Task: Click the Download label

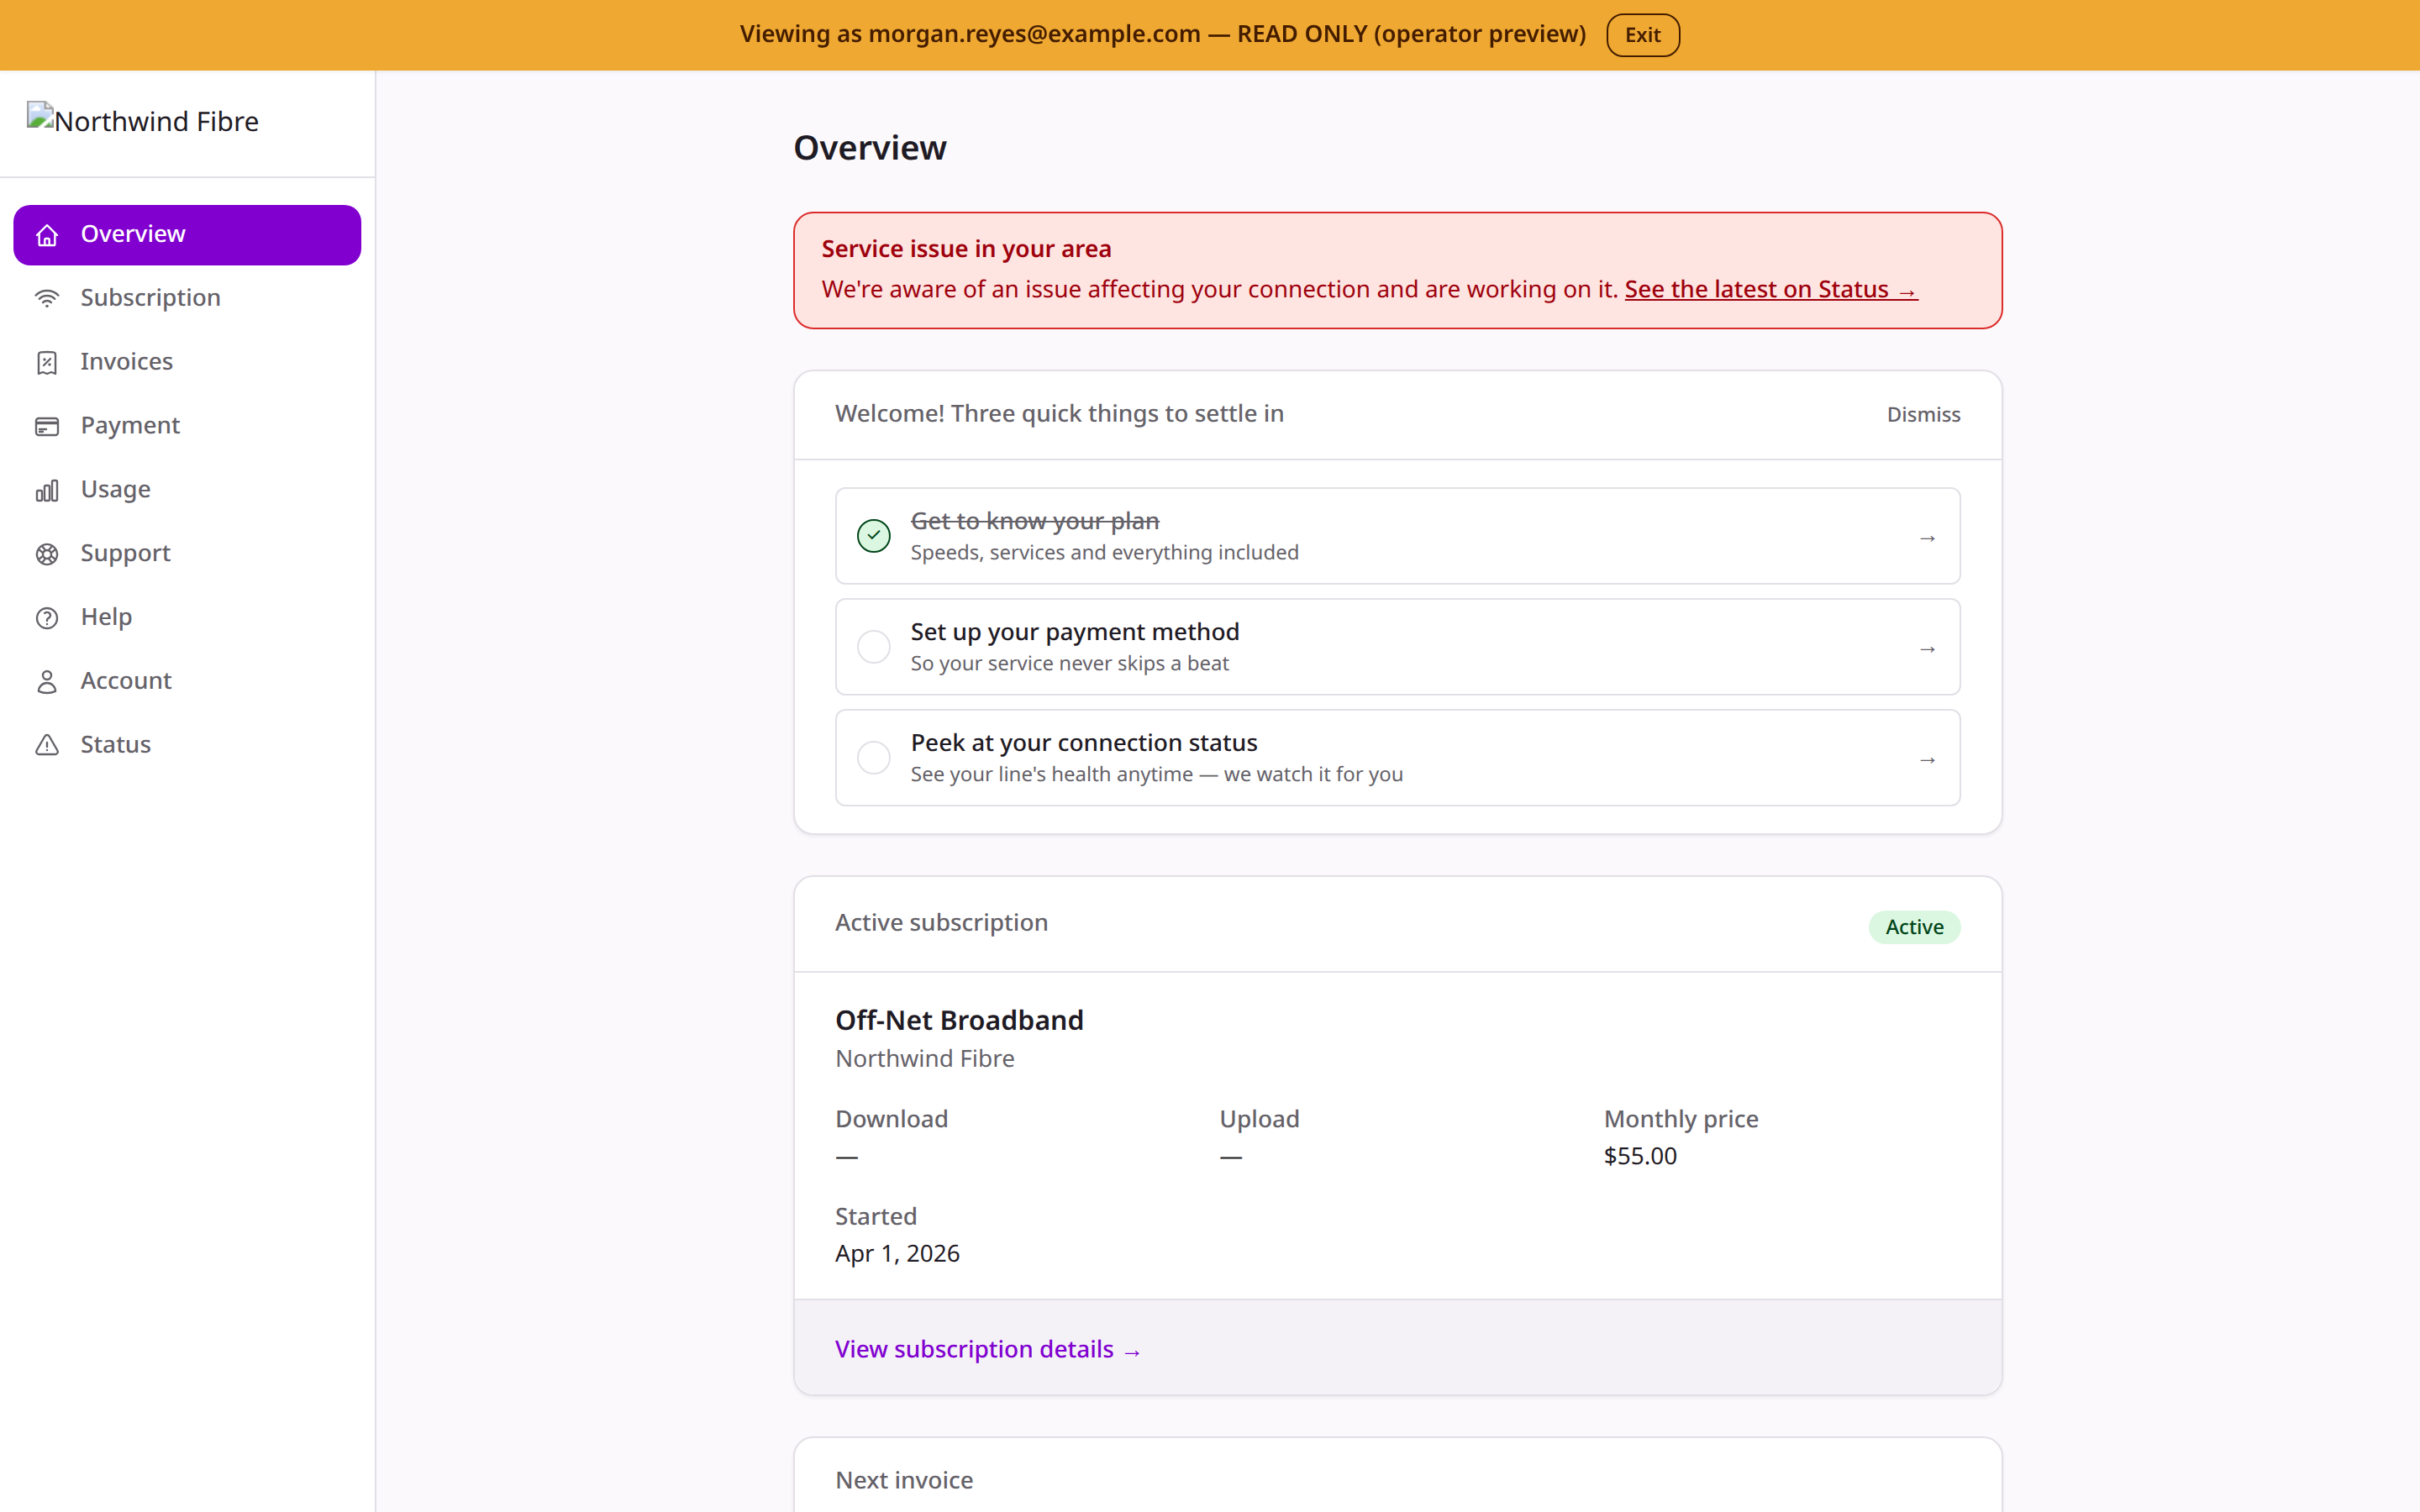Action: [x=891, y=1119]
